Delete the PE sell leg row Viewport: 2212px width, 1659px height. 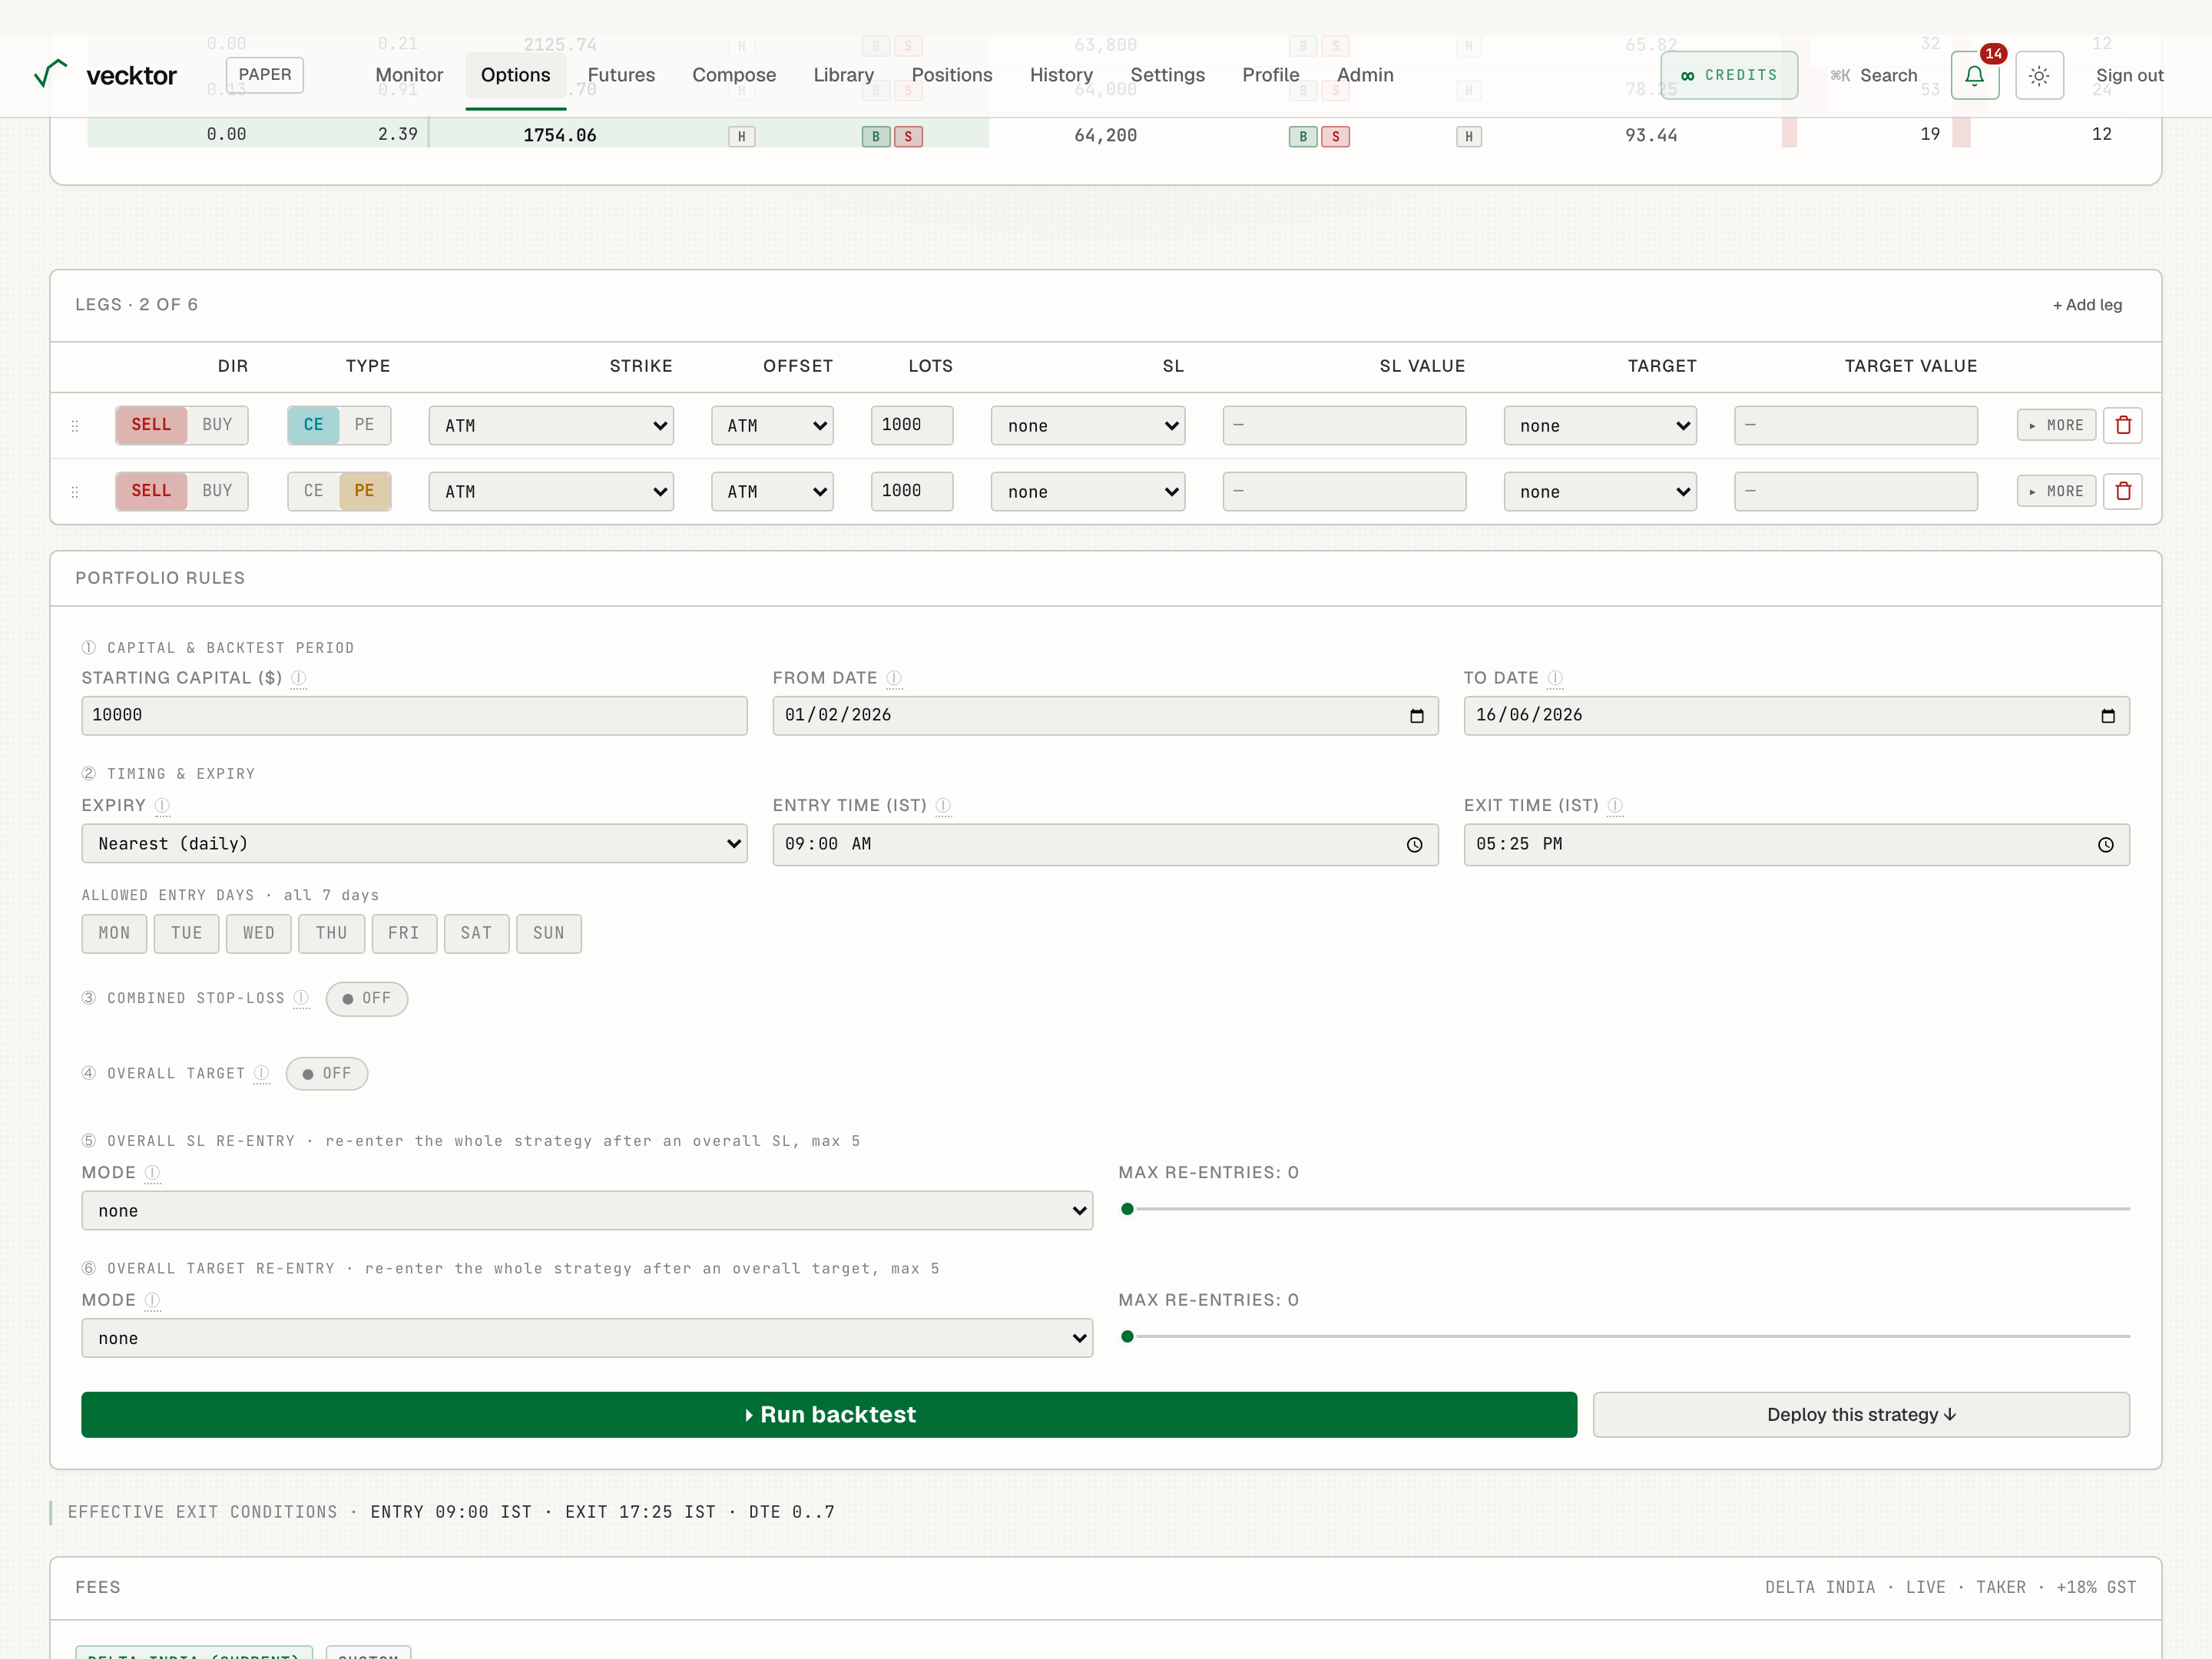(x=2122, y=491)
